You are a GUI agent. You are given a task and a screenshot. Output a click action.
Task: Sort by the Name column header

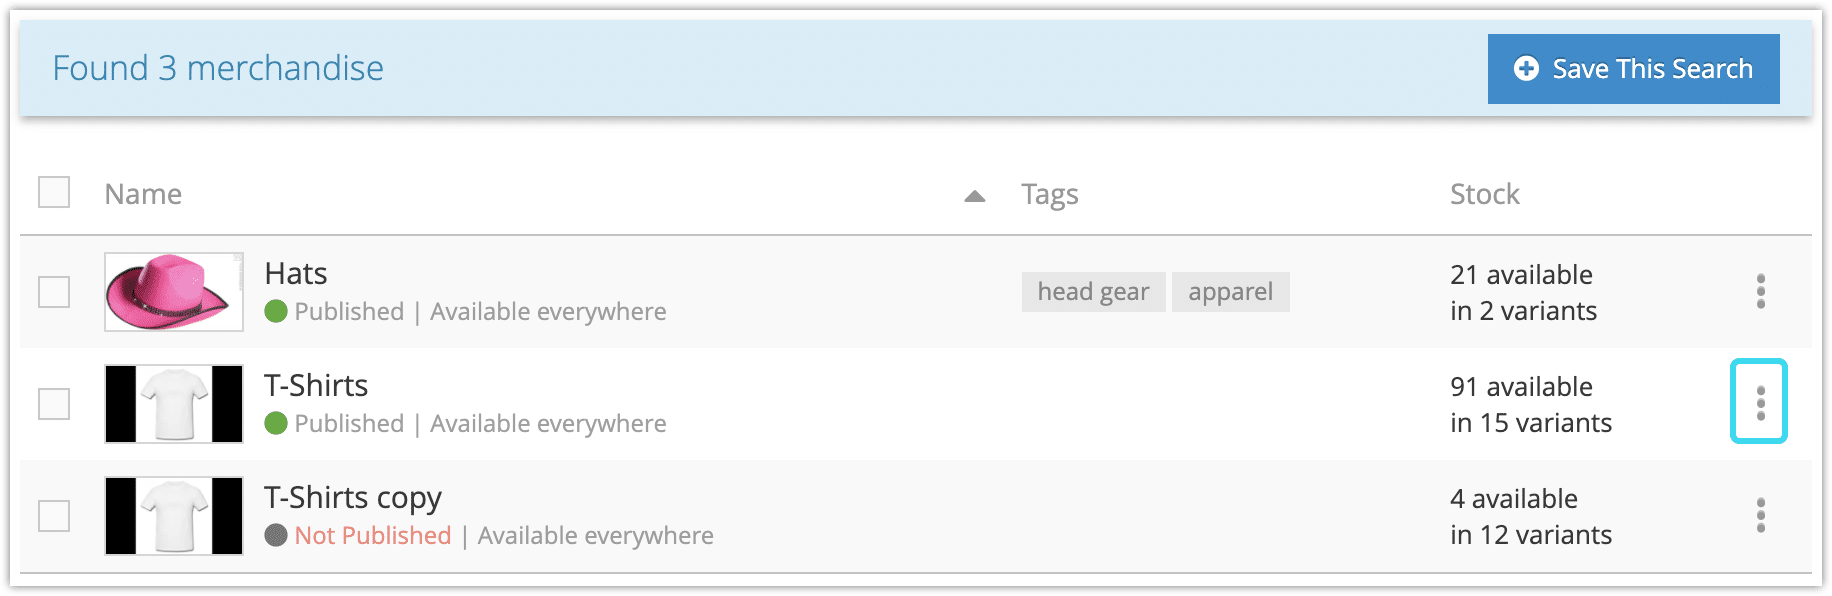point(143,194)
